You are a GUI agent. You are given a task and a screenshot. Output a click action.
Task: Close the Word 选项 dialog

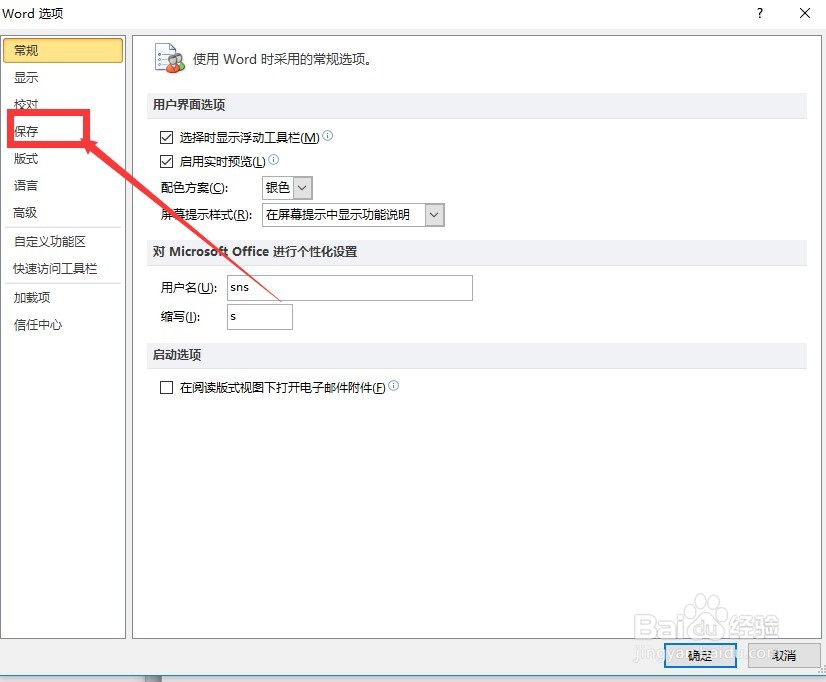tap(805, 13)
